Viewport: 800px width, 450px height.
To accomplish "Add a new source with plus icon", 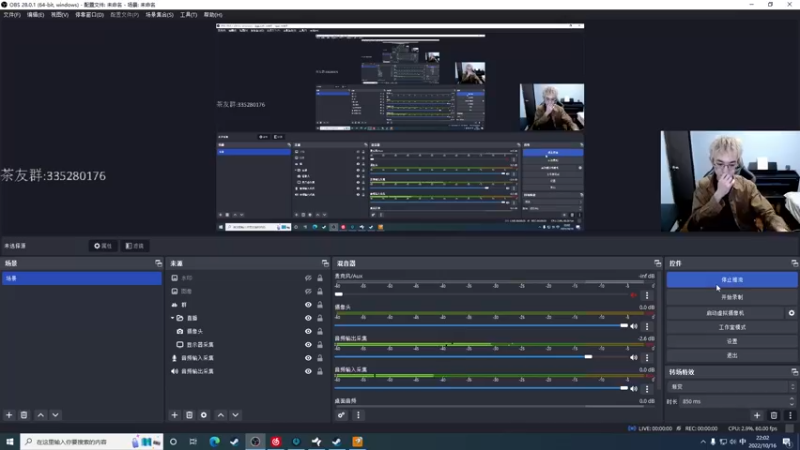I will pyautogui.click(x=174, y=415).
